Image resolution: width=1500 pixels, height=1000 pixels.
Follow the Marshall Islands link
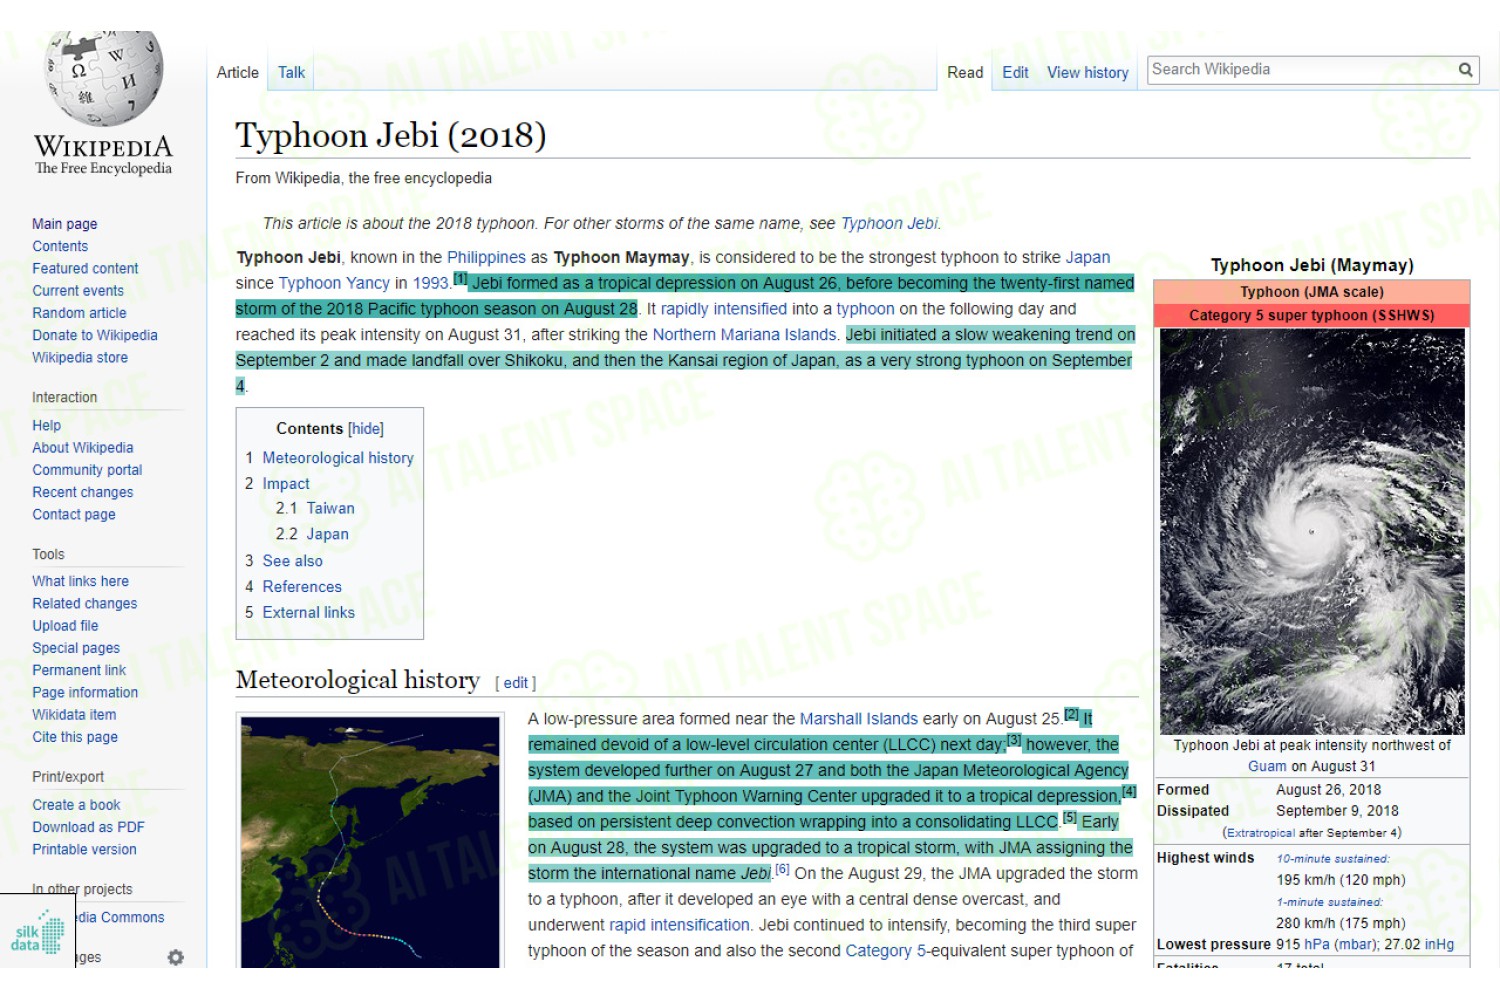pyautogui.click(x=858, y=719)
